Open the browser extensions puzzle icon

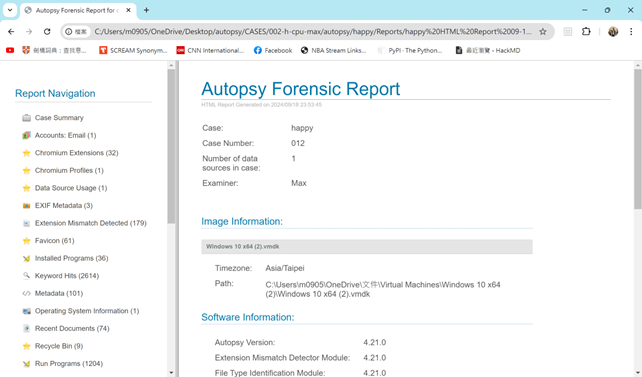pyautogui.click(x=586, y=32)
